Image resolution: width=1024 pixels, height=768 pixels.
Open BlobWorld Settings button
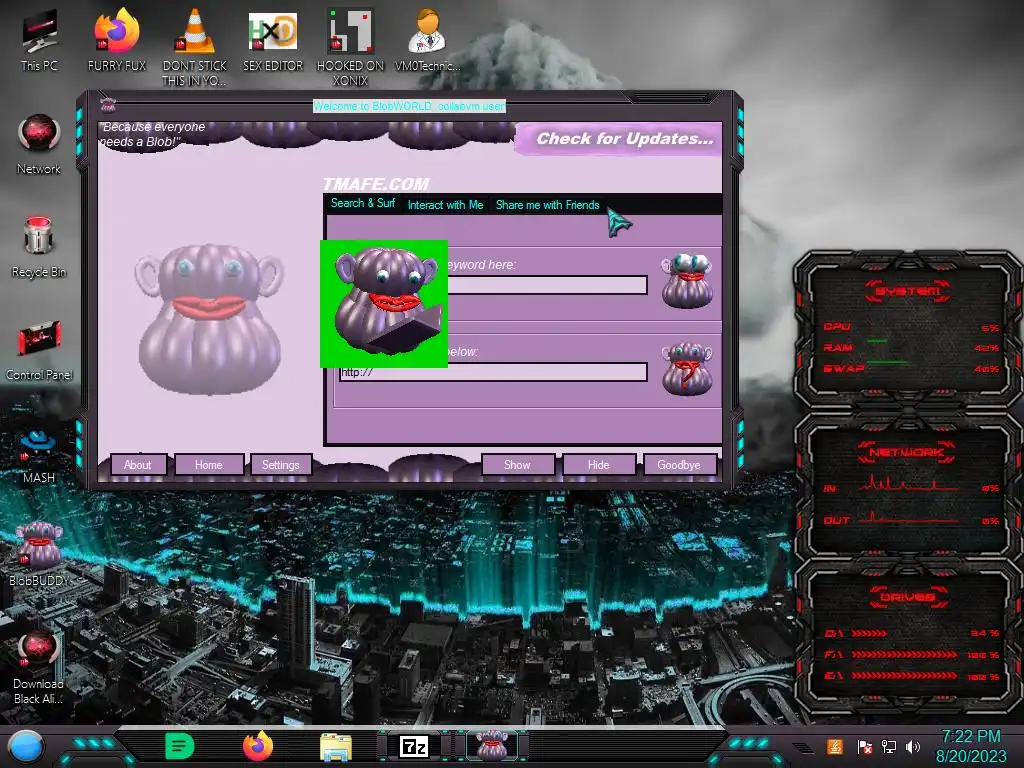281,465
